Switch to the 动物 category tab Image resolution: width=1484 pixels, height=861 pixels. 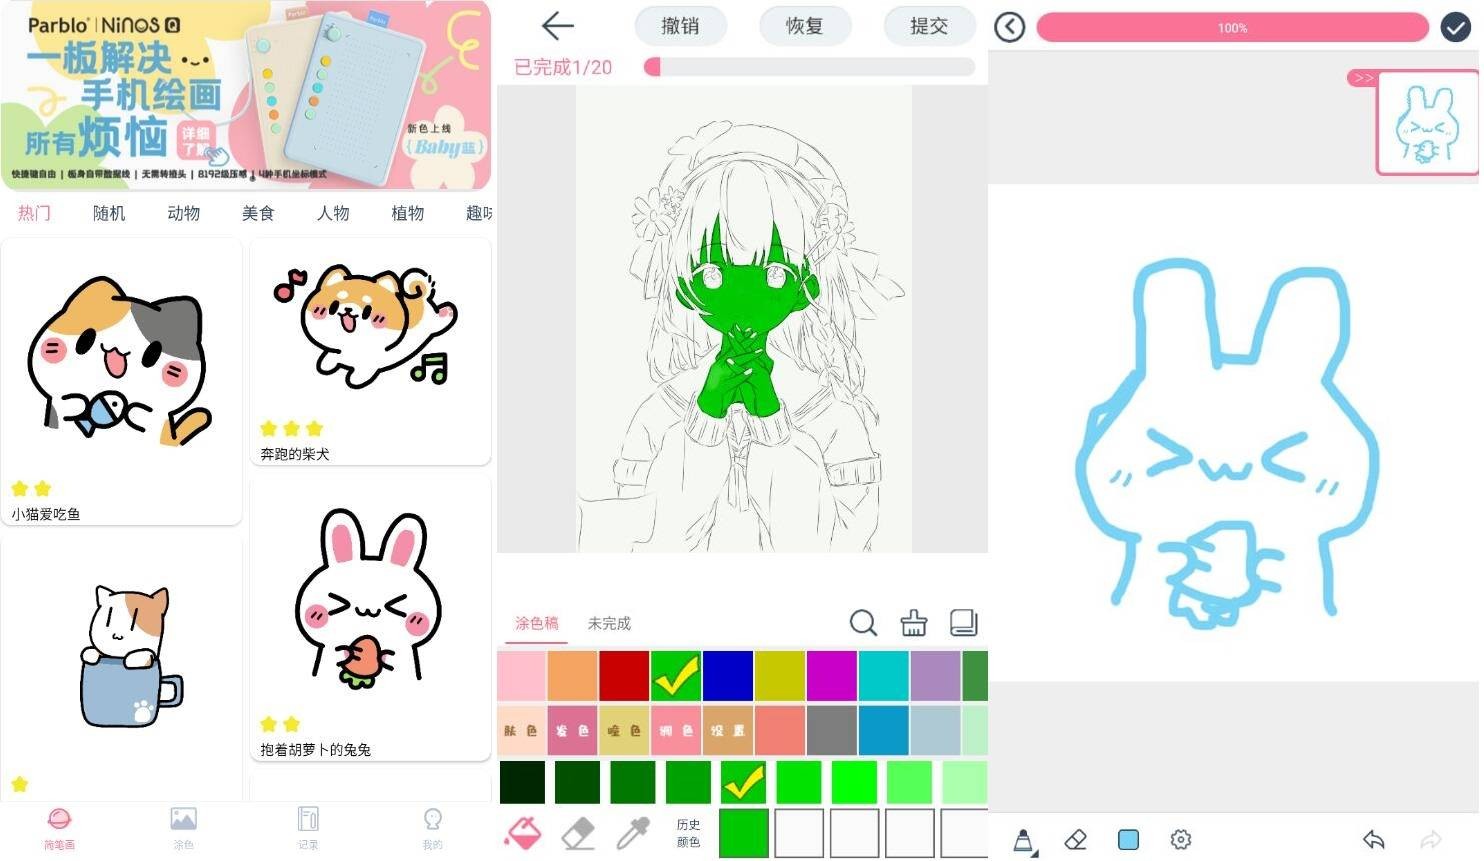[183, 213]
